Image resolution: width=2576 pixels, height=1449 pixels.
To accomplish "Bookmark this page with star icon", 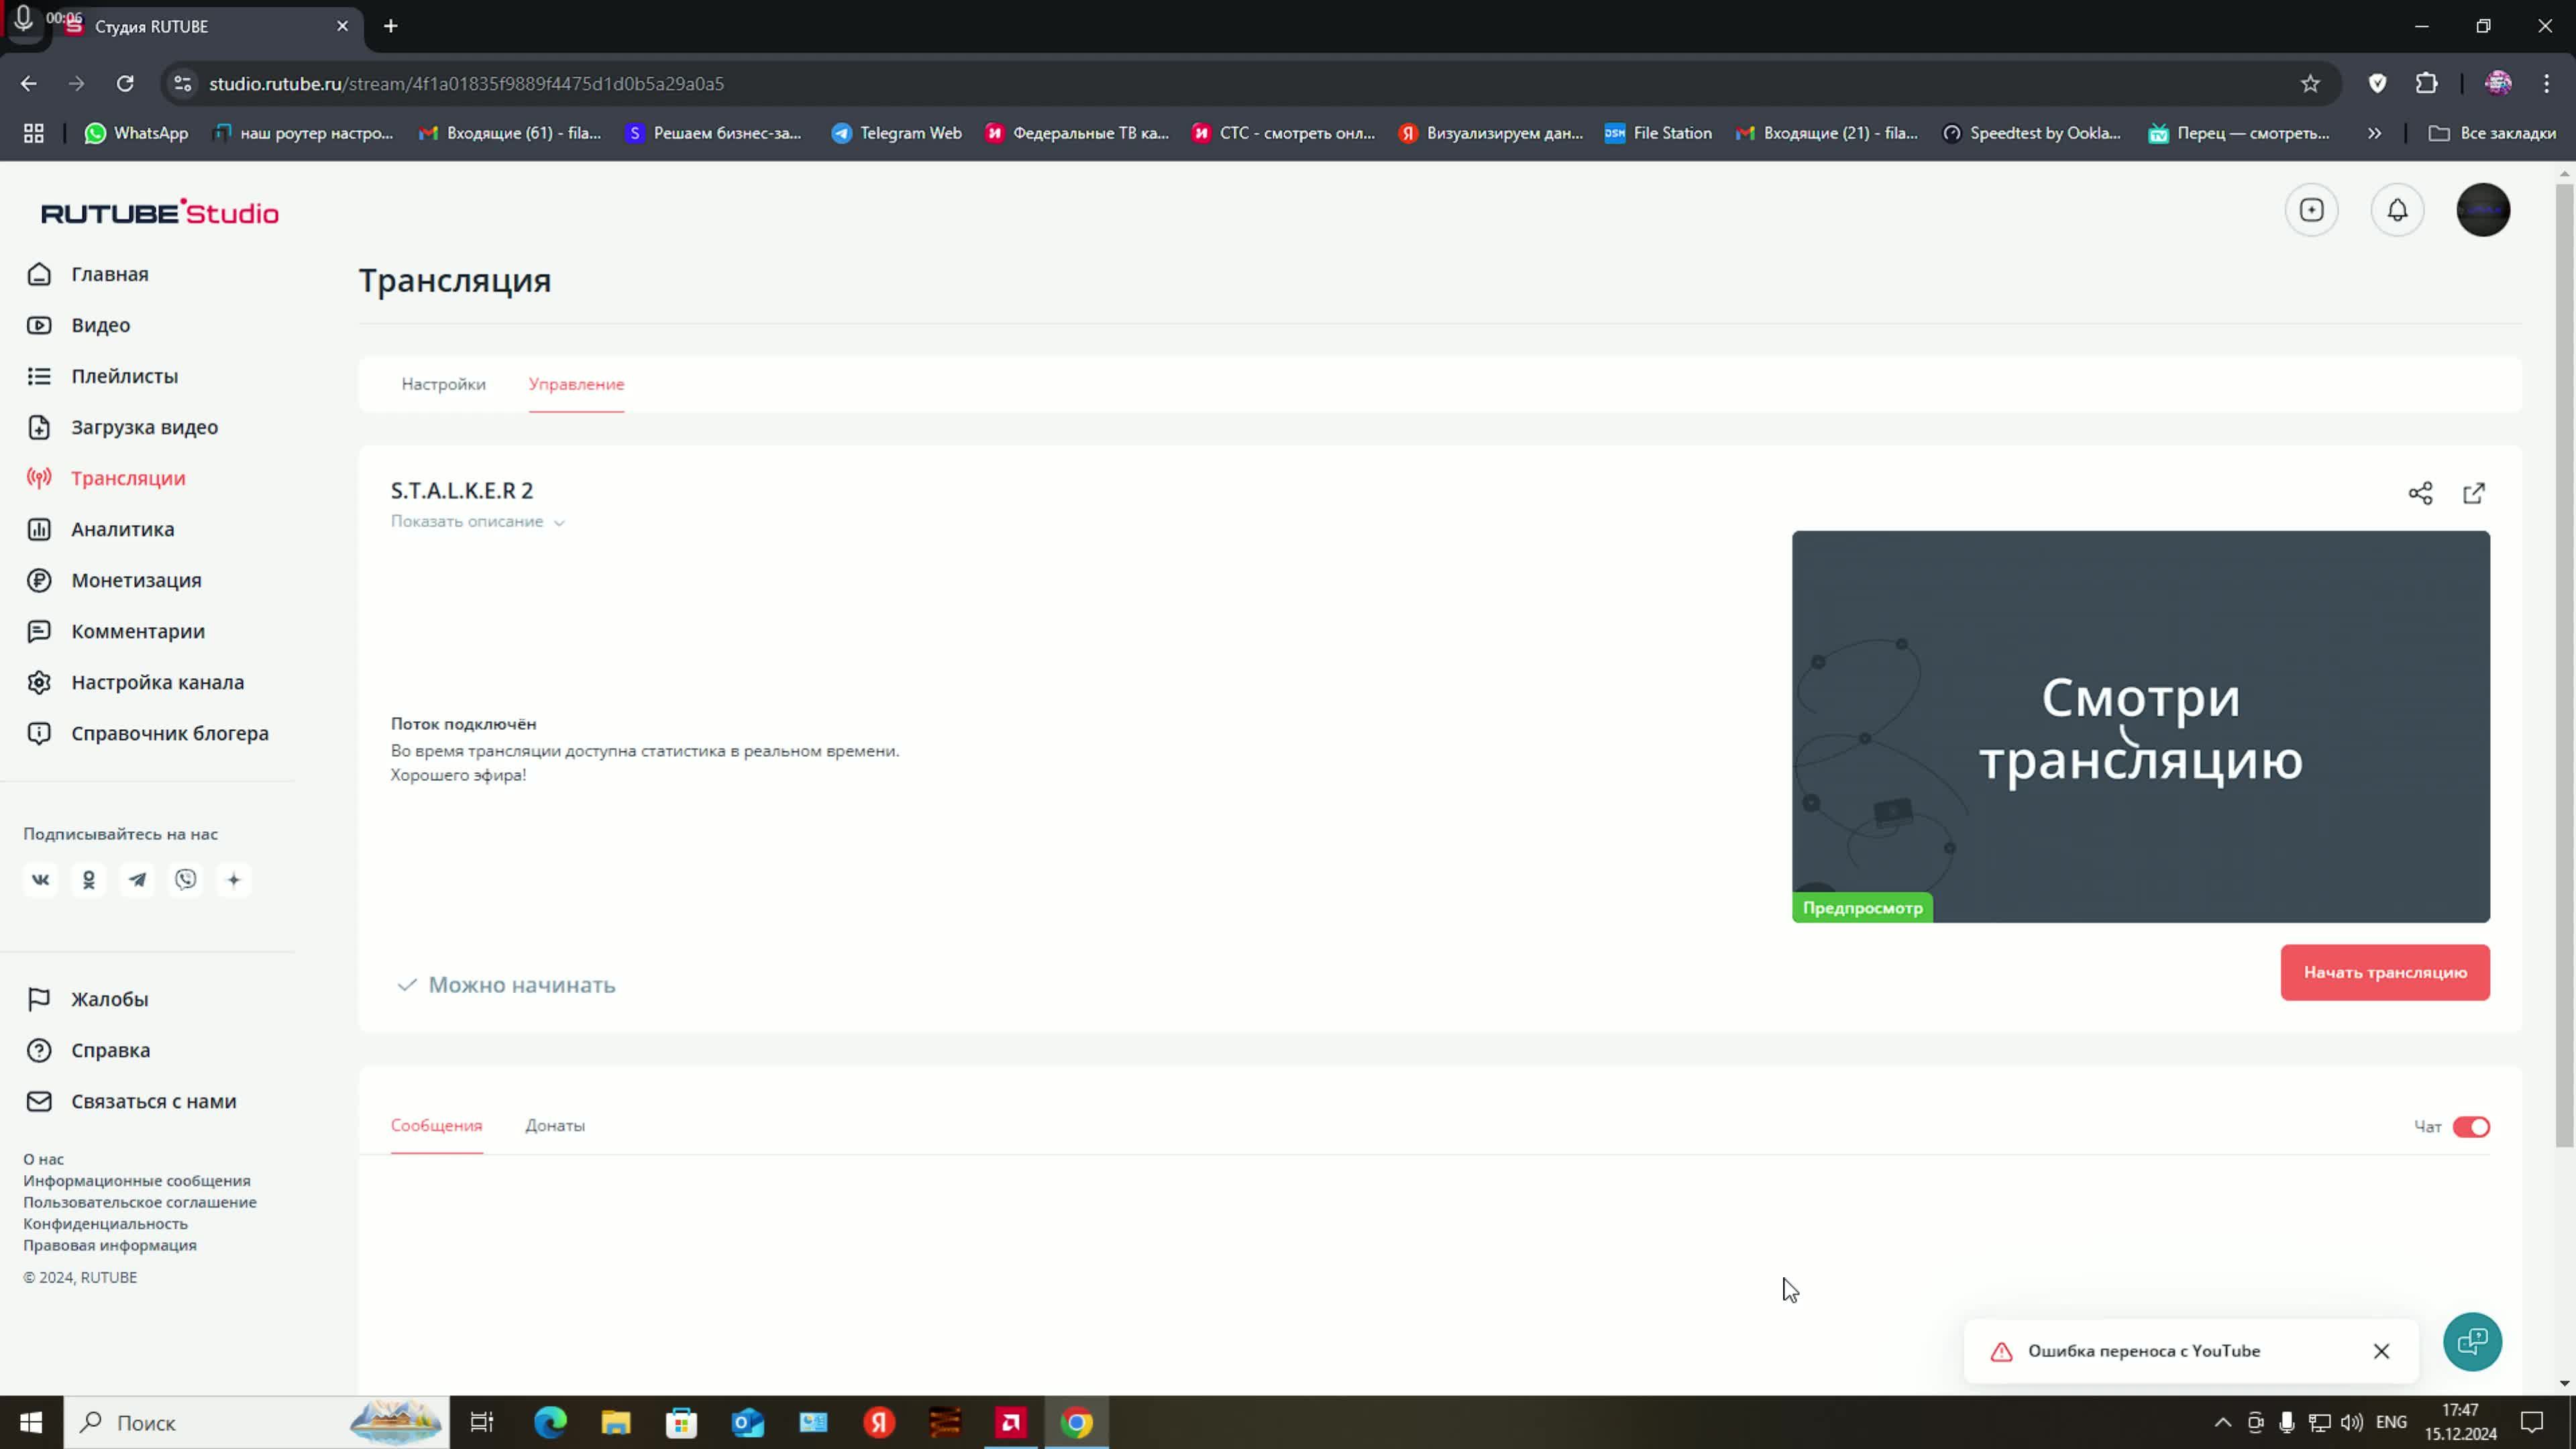I will [x=2310, y=84].
